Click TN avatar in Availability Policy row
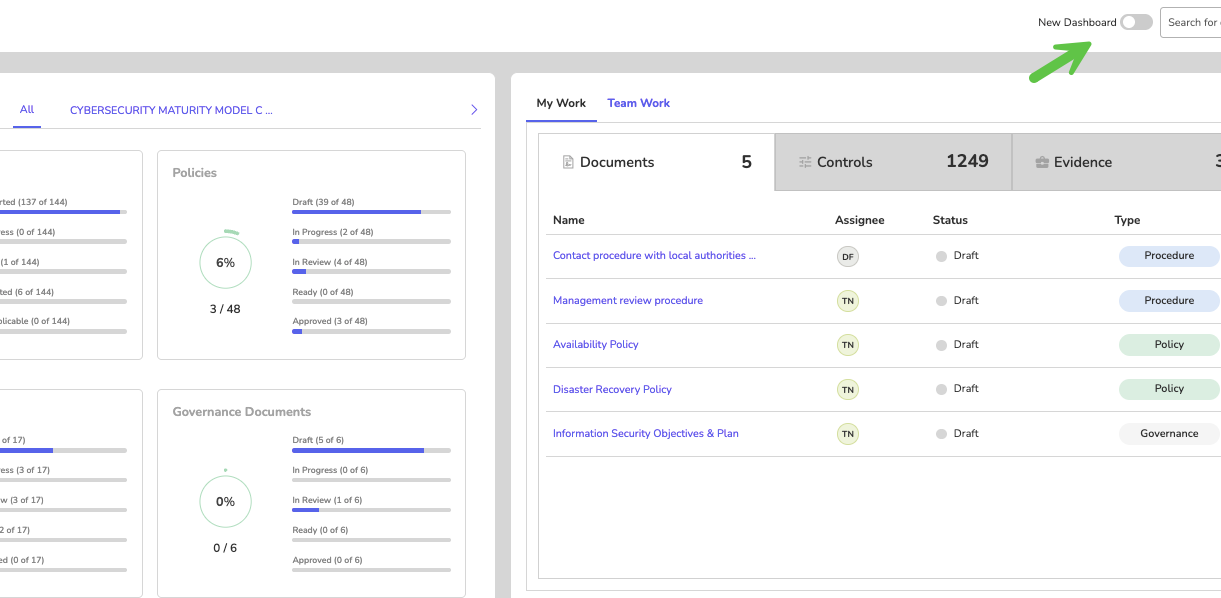 click(x=848, y=345)
